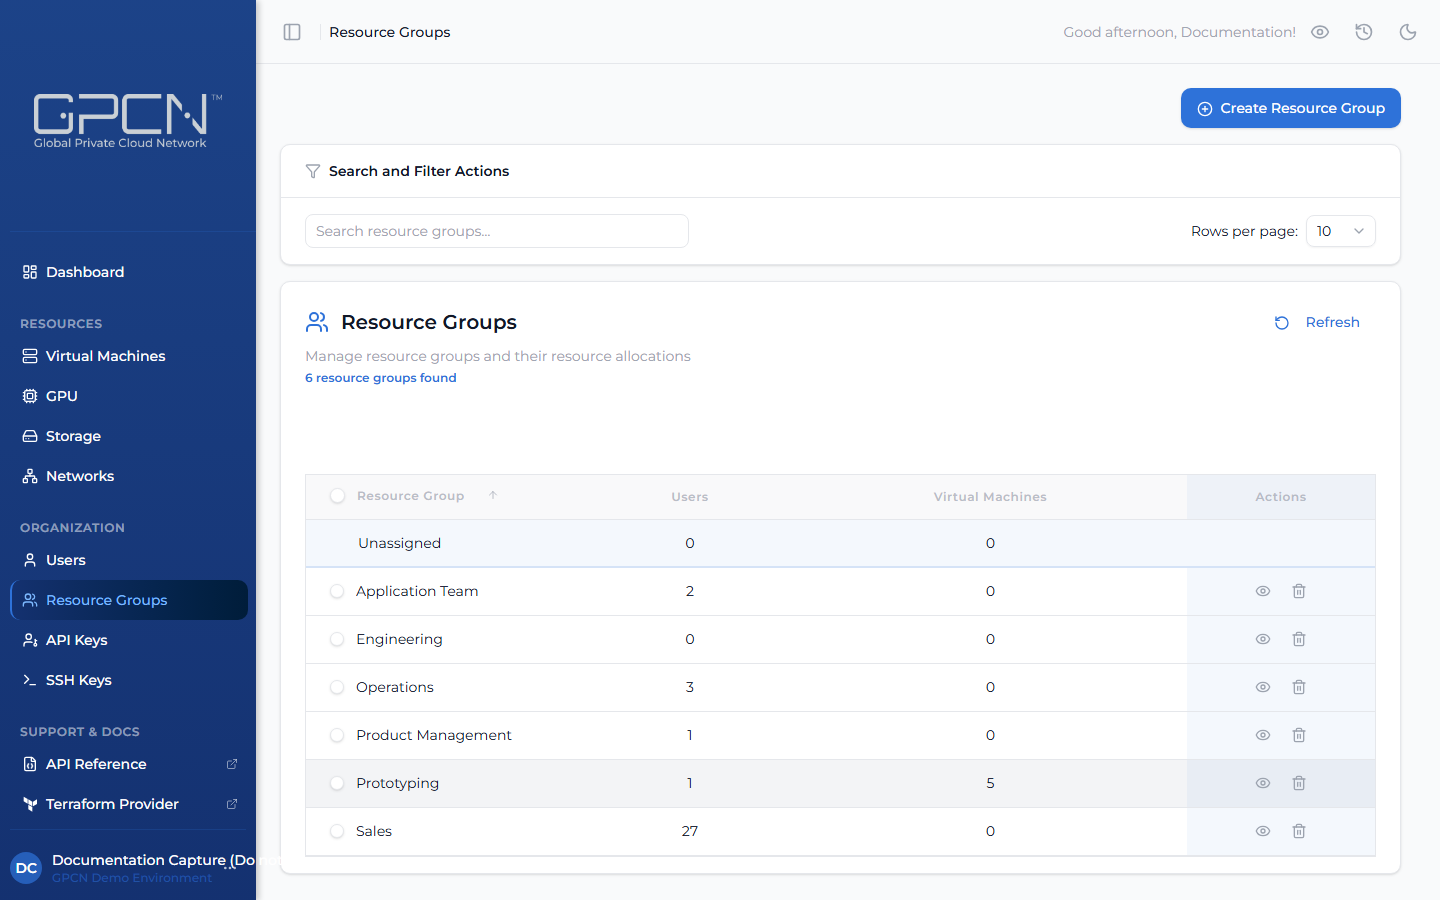Go to Virtual Machines page
The height and width of the screenshot is (900, 1440).
[x=129, y=356]
